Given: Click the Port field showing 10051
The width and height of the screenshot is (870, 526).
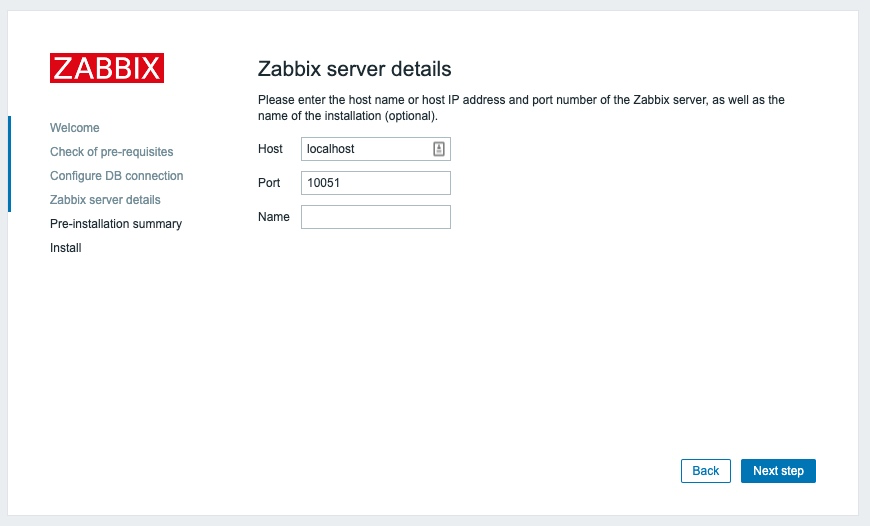Looking at the screenshot, I should point(375,183).
